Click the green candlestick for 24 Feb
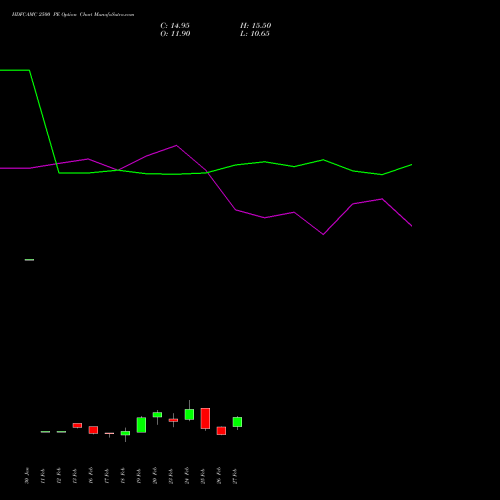The width and height of the screenshot is (500, 500). click(189, 414)
